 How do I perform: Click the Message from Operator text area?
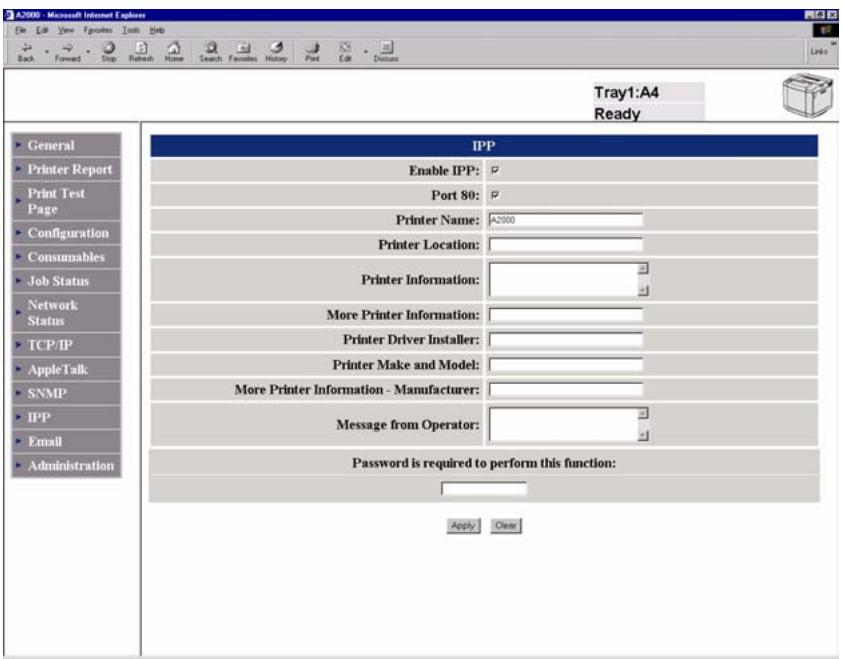tap(563, 424)
